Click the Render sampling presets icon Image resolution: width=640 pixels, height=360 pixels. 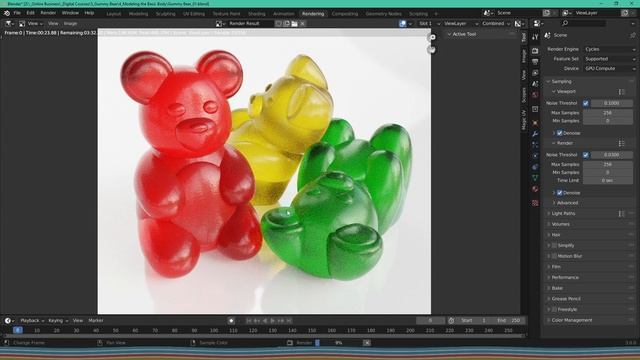pyautogui.click(x=621, y=143)
